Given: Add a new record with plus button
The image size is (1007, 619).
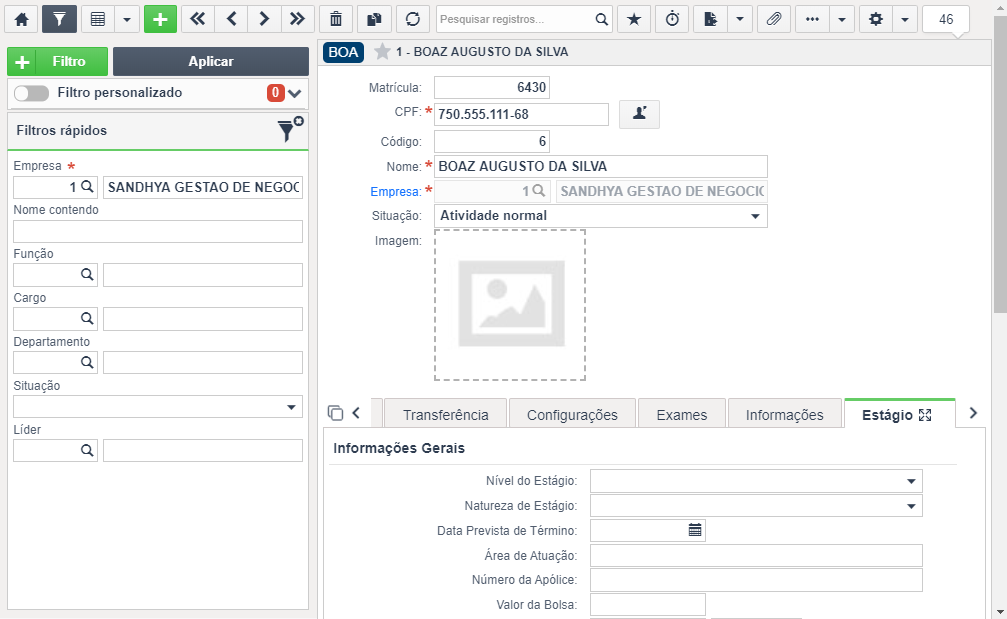Looking at the screenshot, I should [x=160, y=19].
